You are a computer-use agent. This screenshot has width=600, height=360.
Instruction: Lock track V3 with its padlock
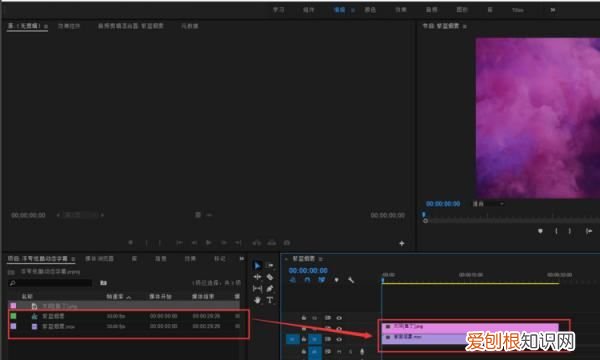[x=304, y=318]
